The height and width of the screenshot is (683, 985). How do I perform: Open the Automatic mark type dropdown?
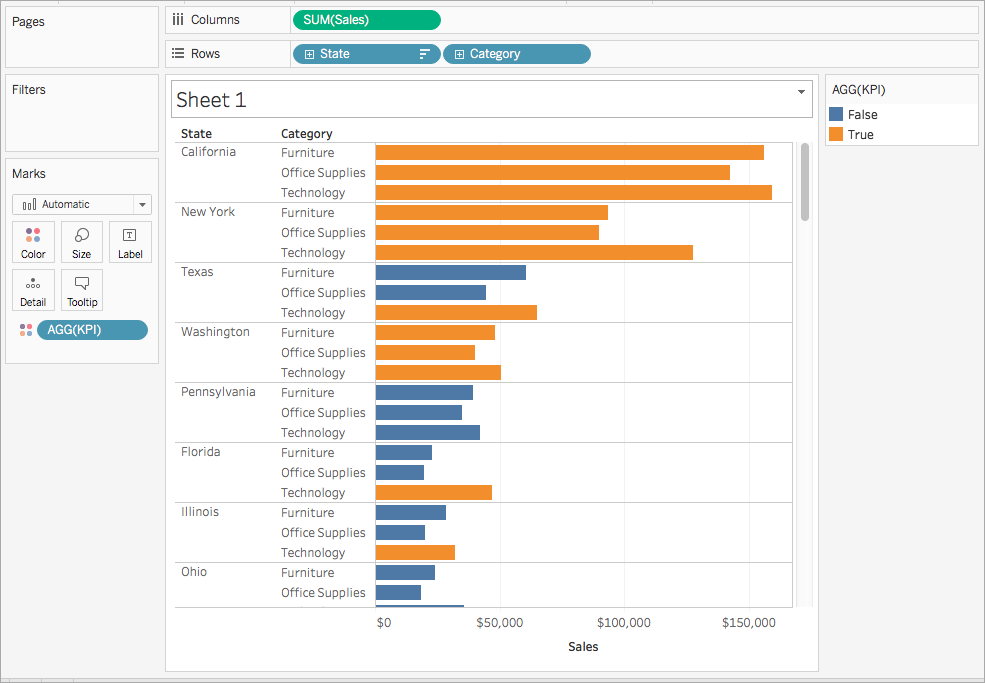[x=142, y=205]
